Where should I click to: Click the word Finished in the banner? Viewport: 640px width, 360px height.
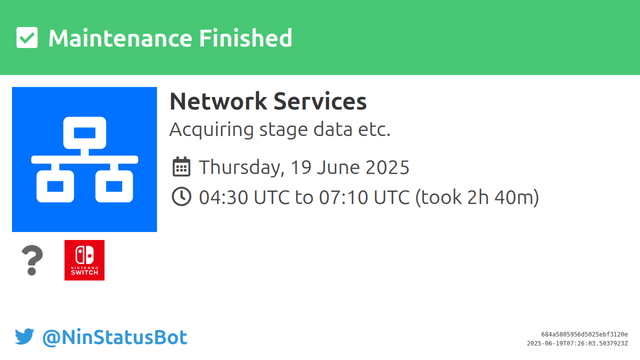pyautogui.click(x=246, y=38)
